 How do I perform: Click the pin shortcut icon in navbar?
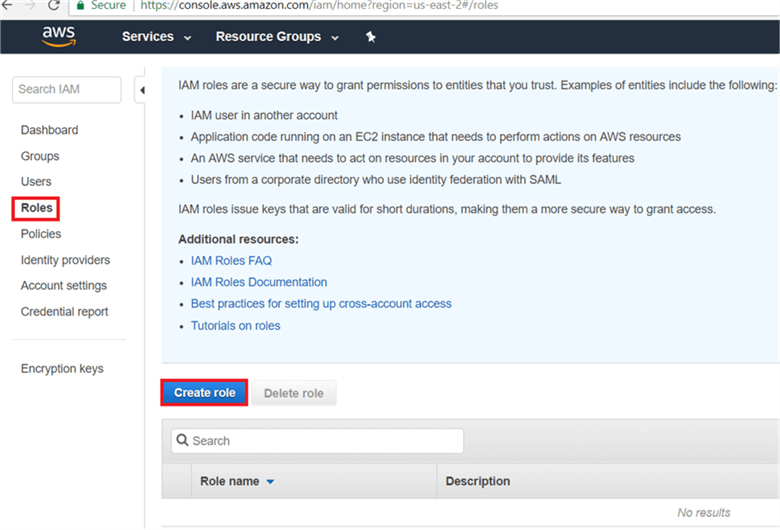371,37
